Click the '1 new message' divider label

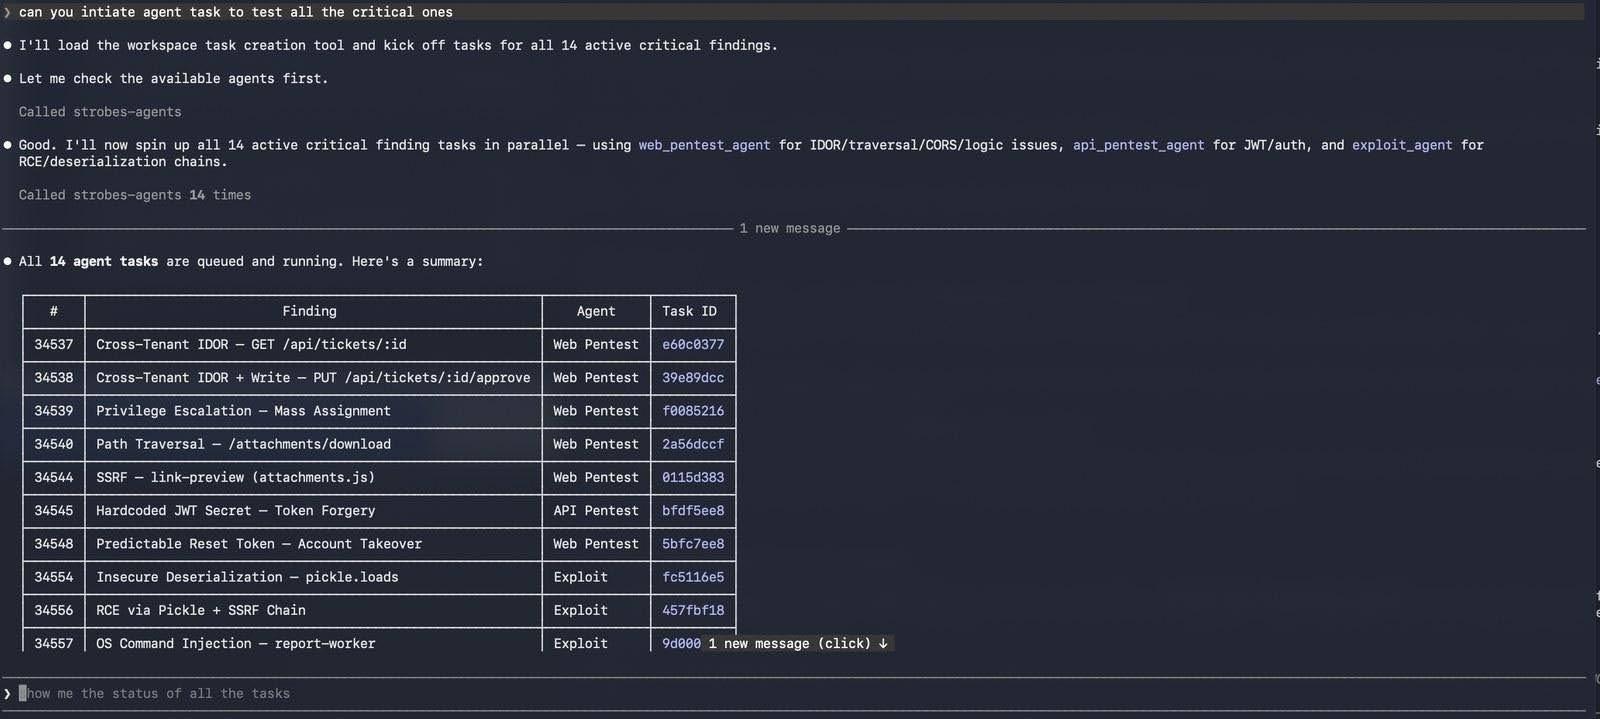790,228
